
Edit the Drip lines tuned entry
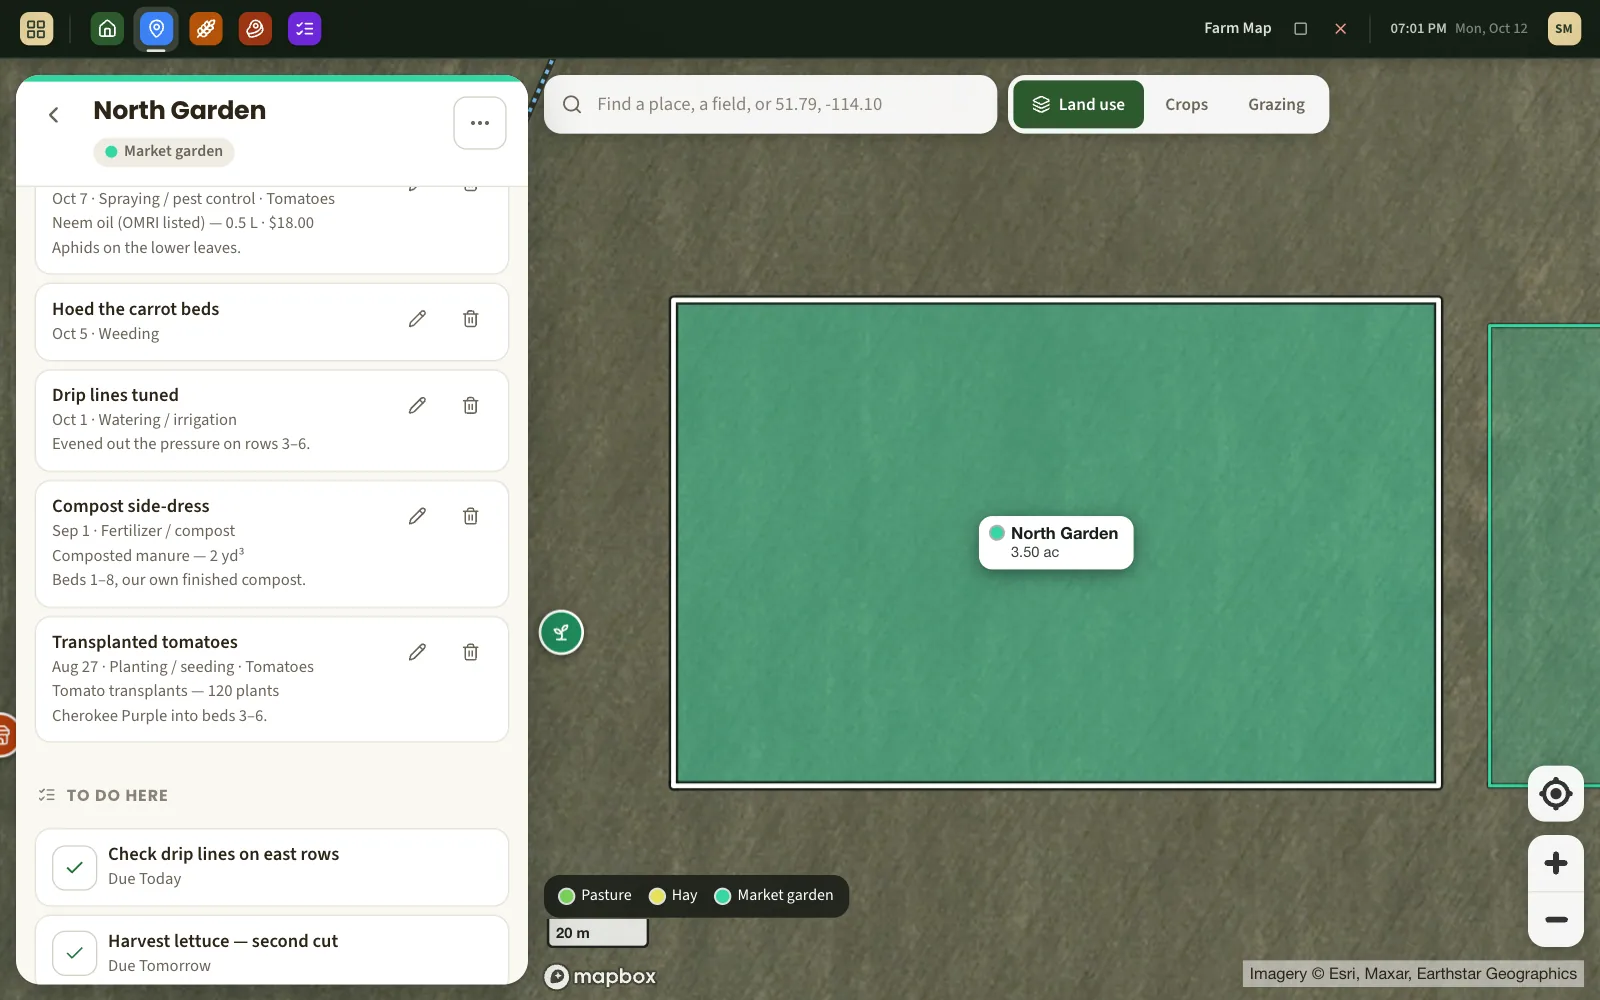(417, 405)
